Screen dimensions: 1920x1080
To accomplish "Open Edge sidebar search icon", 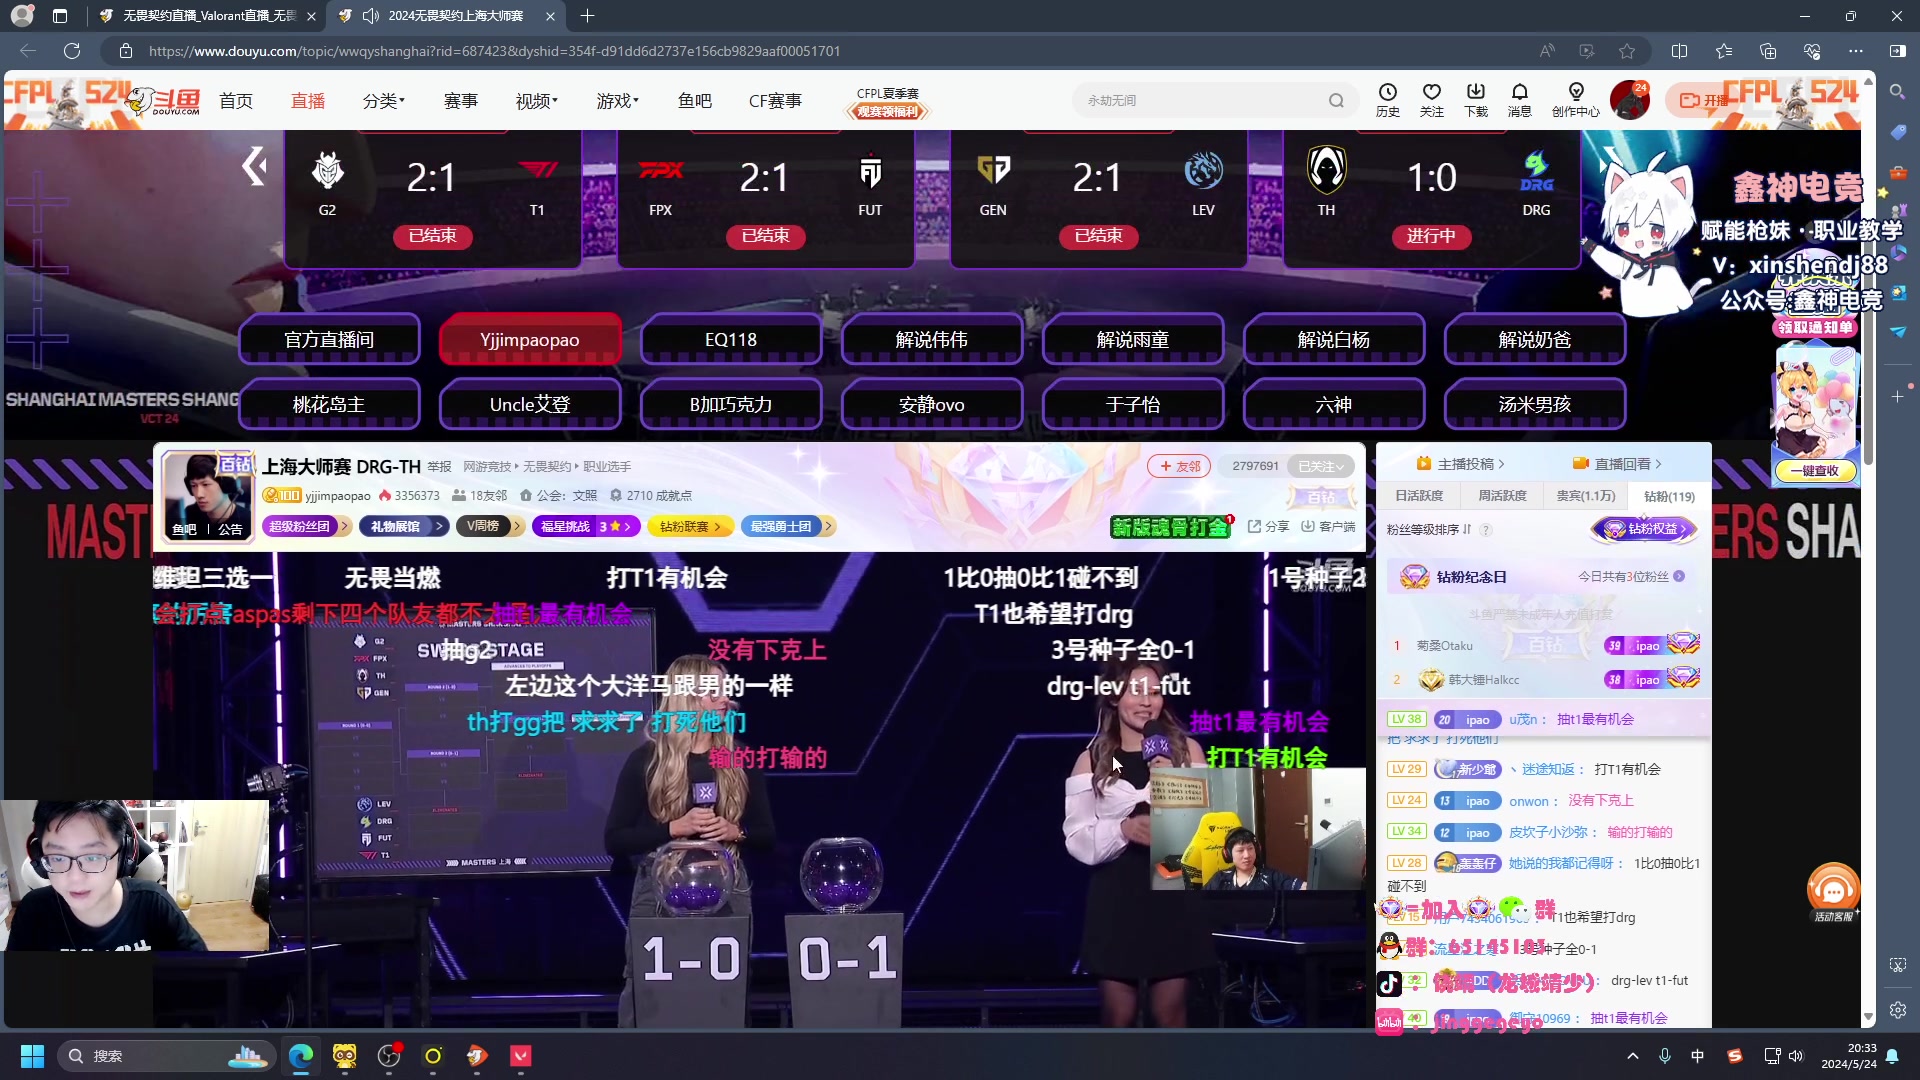I will [x=1897, y=91].
